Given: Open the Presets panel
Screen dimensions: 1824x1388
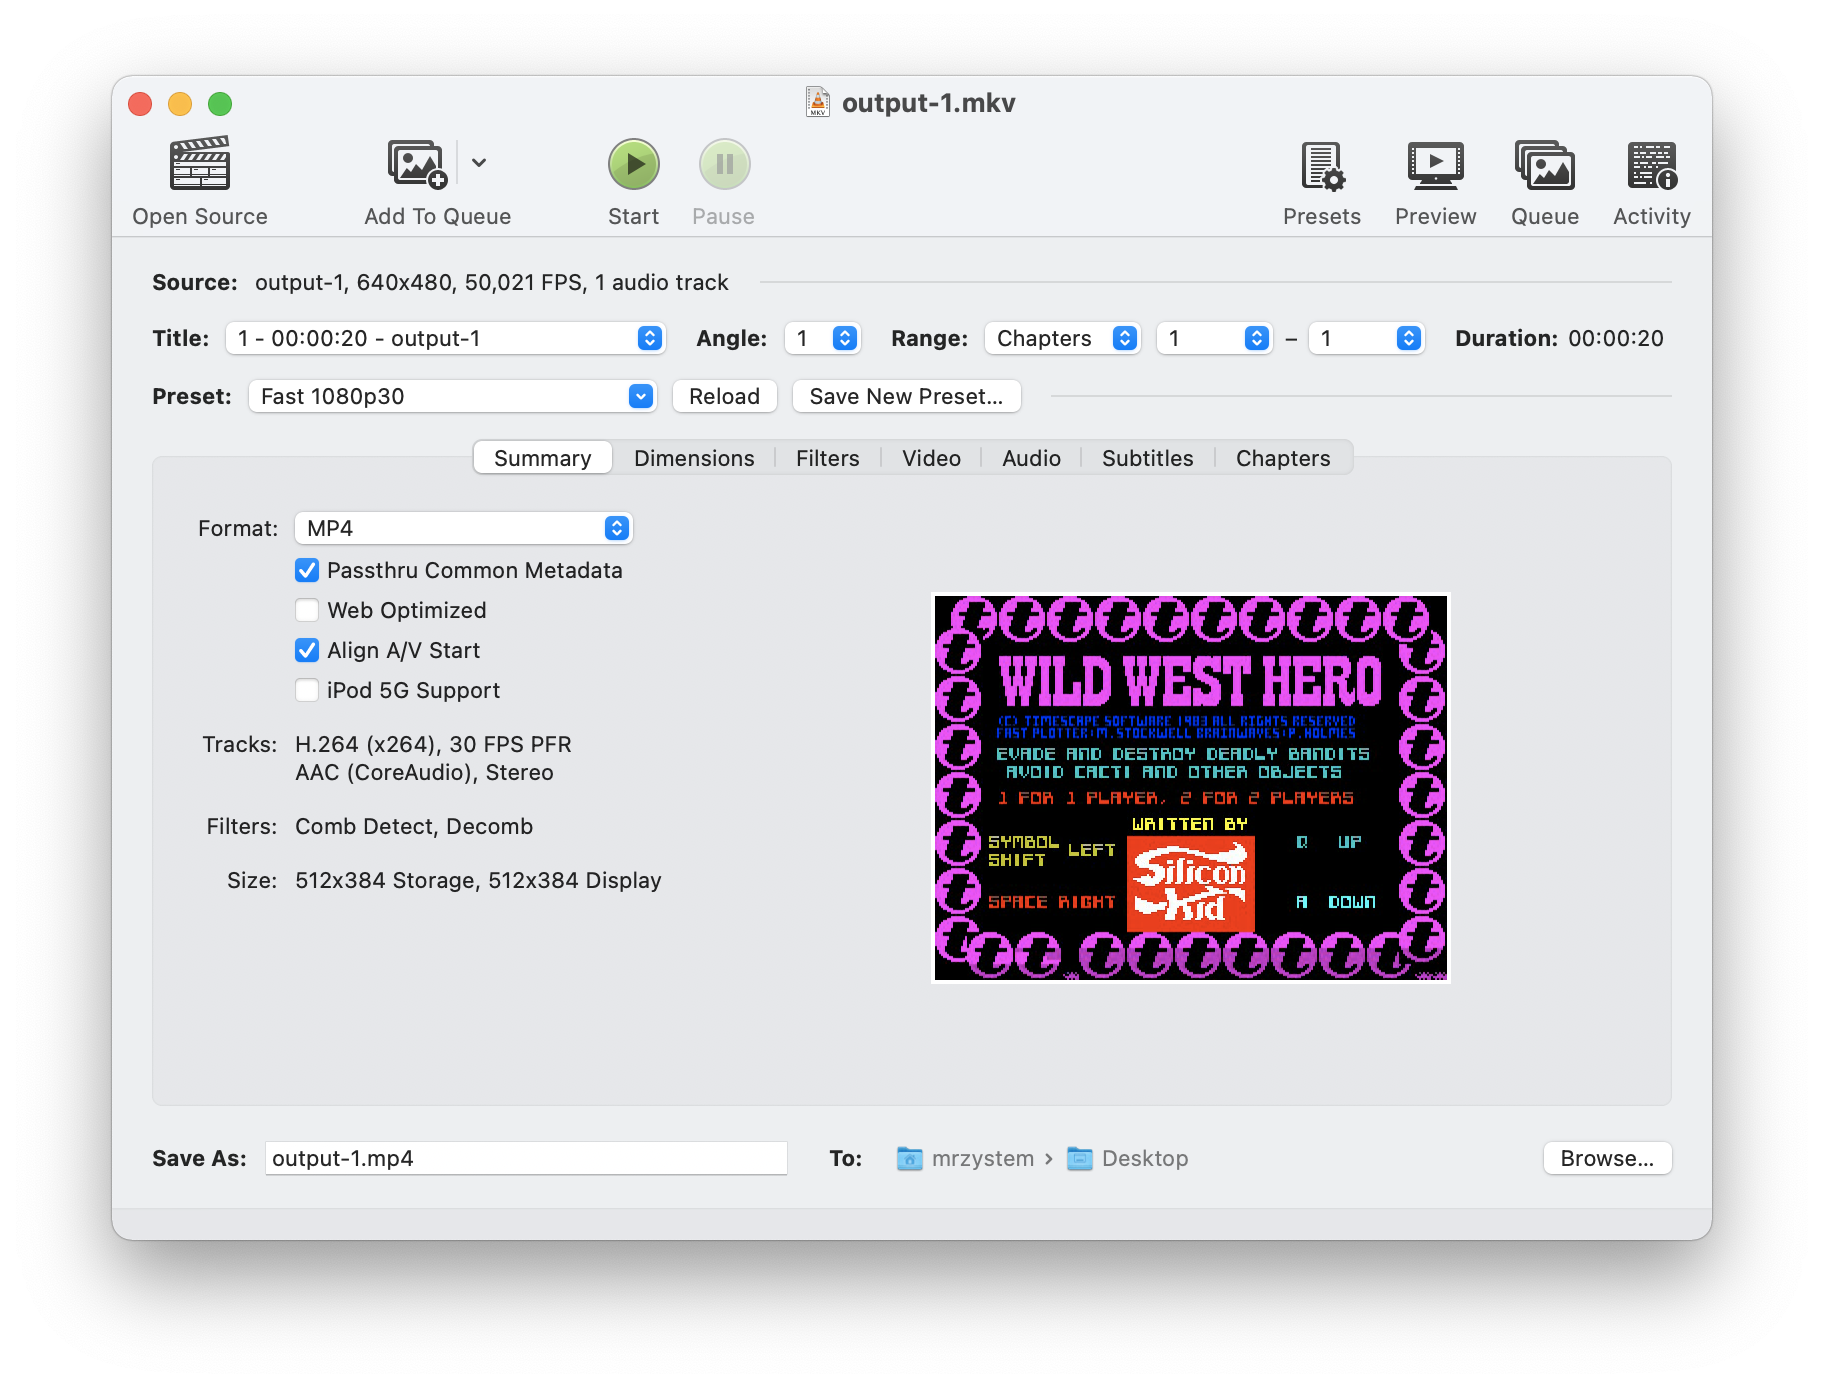Looking at the screenshot, I should coord(1322,180).
